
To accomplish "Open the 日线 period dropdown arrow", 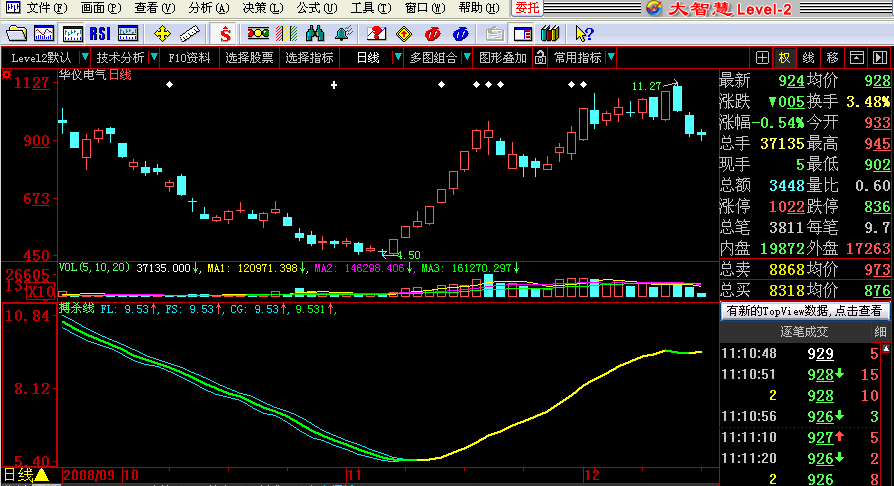I will [x=398, y=57].
